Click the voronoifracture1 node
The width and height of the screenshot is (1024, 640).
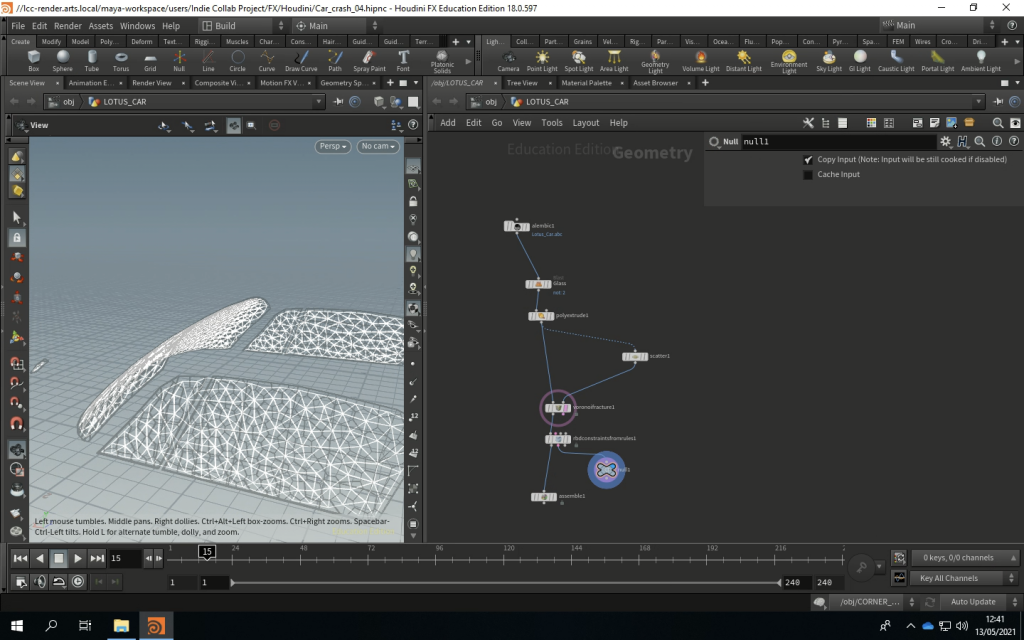(557, 407)
